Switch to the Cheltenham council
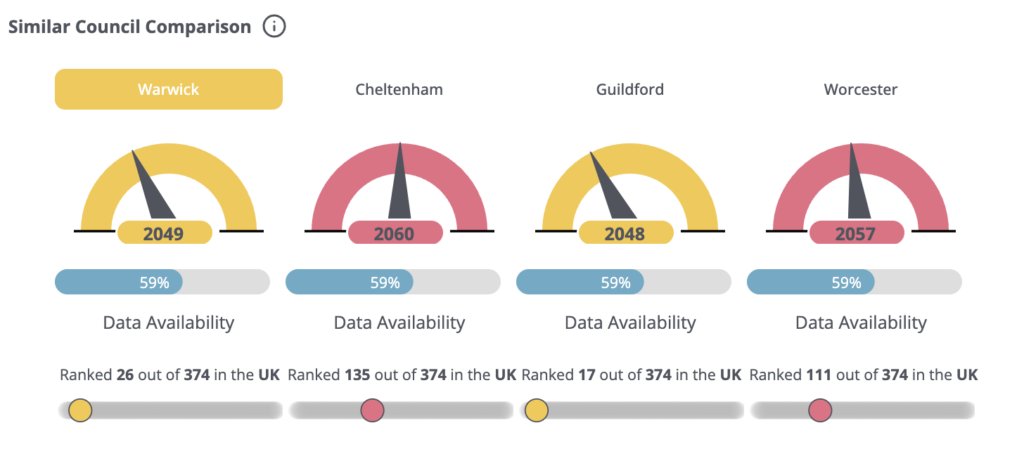Image resolution: width=1024 pixels, height=475 pixels. 399,89
